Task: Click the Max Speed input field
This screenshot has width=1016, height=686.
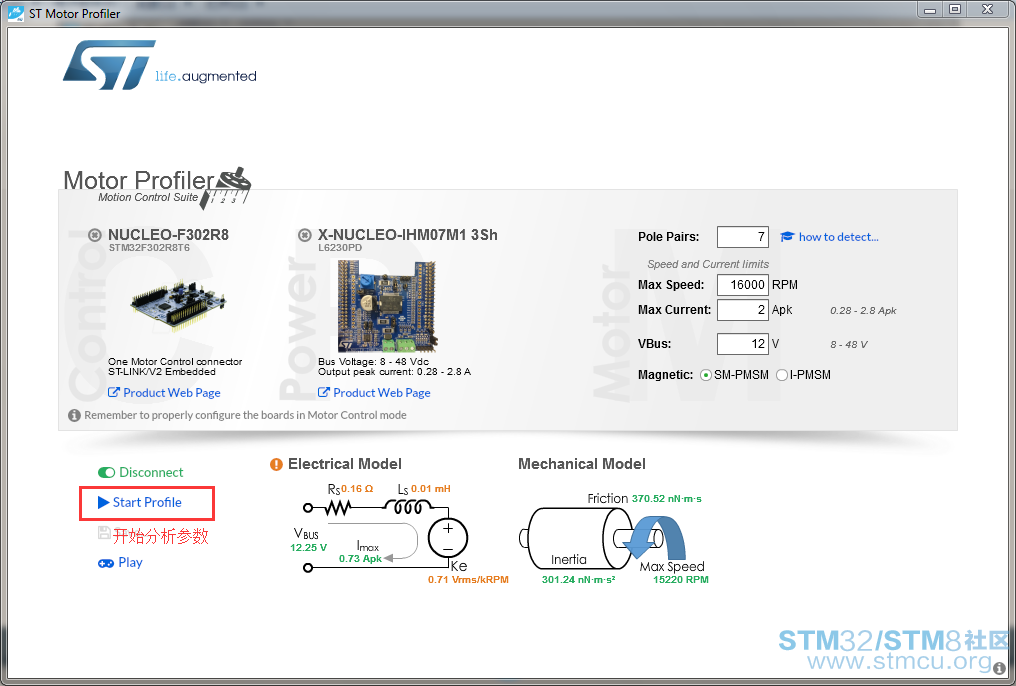Action: [743, 284]
